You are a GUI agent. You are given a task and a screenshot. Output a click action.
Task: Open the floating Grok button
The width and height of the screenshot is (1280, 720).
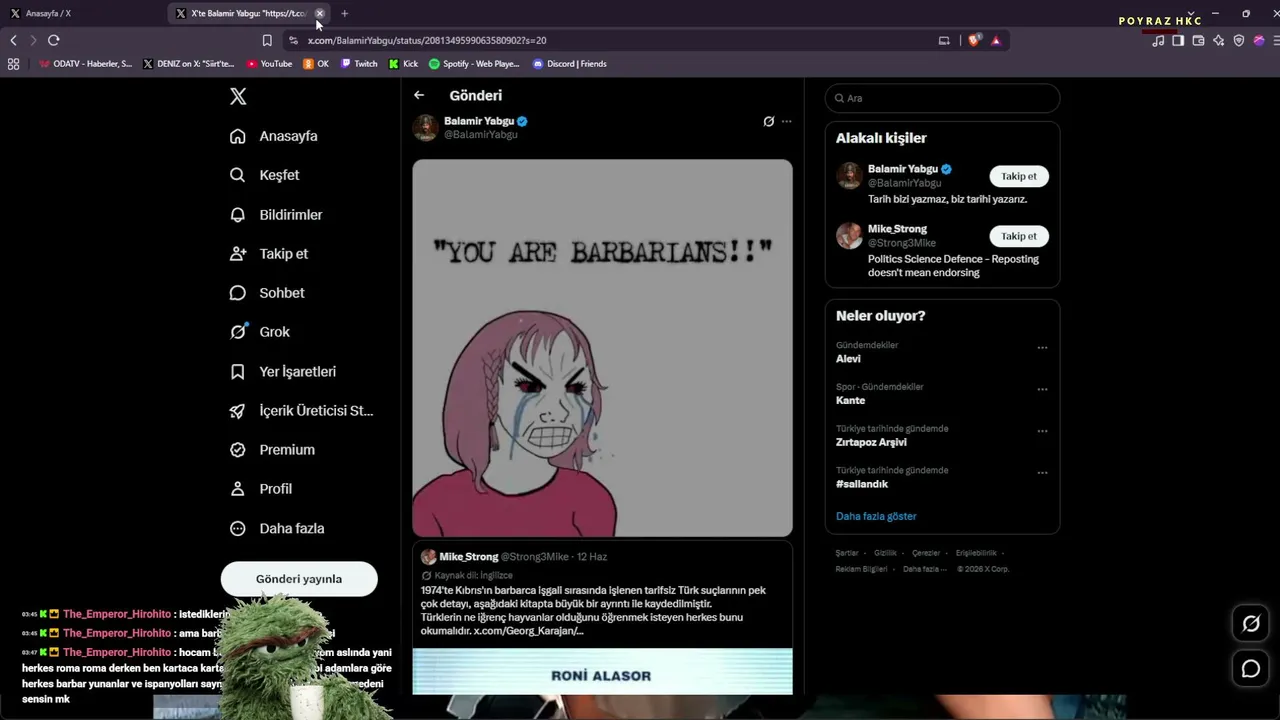pos(1250,624)
